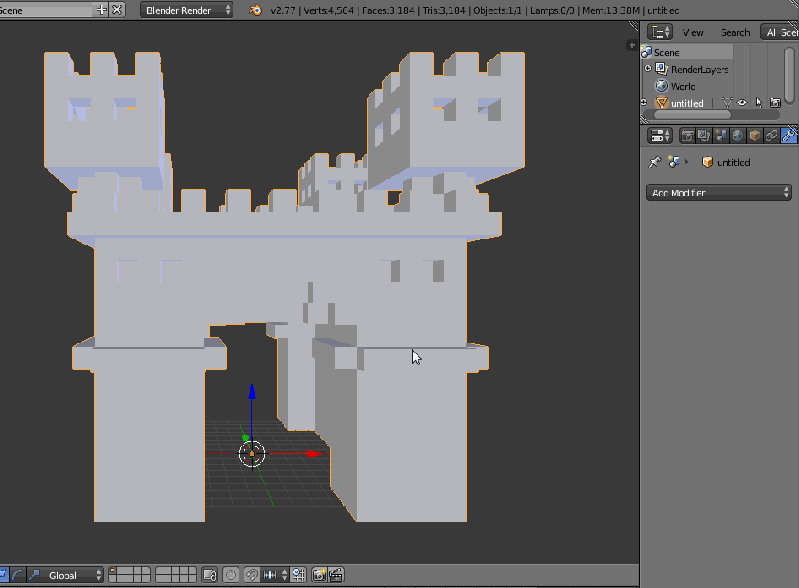Switch to Render Layers properties tab

(704, 136)
